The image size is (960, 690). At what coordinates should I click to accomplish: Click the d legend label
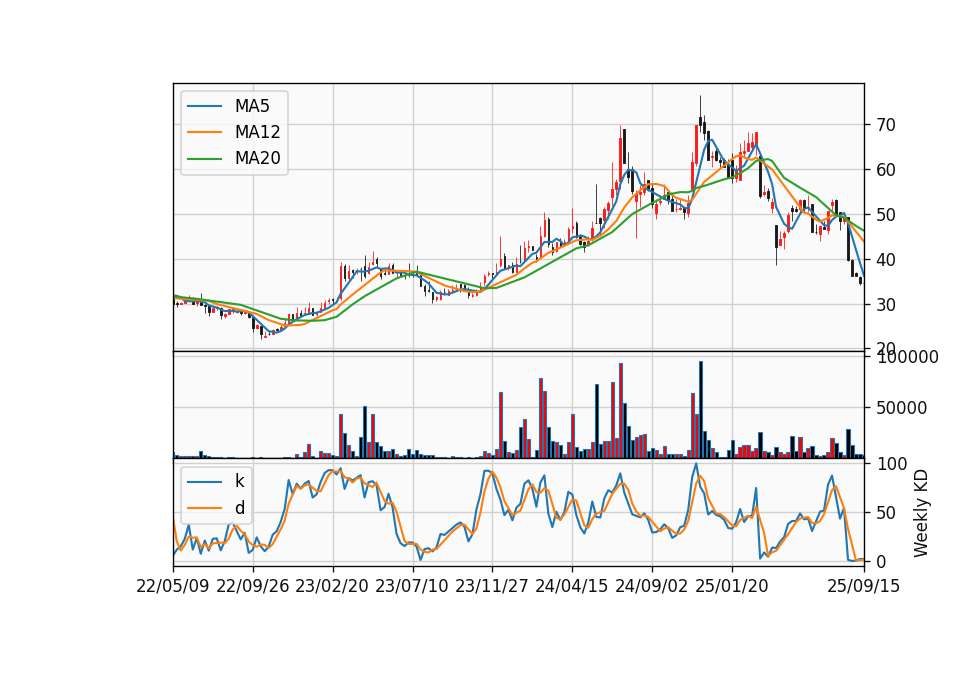[x=239, y=508]
